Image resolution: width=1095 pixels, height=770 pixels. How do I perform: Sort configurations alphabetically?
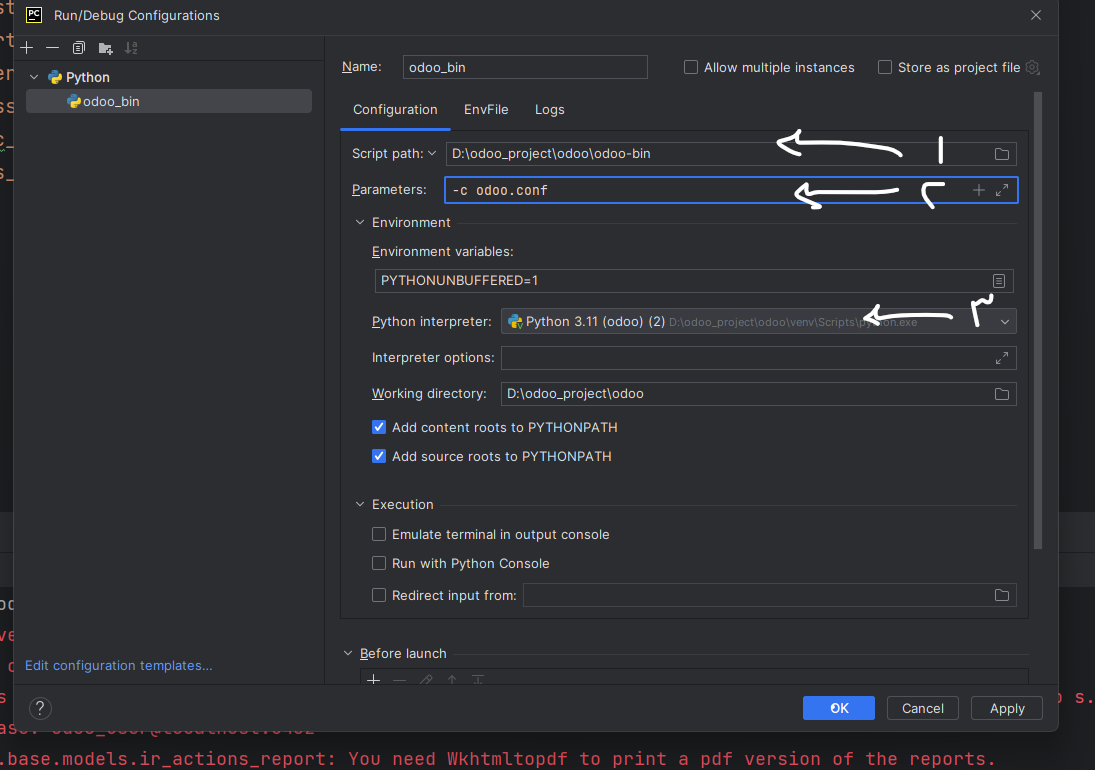[x=131, y=47]
